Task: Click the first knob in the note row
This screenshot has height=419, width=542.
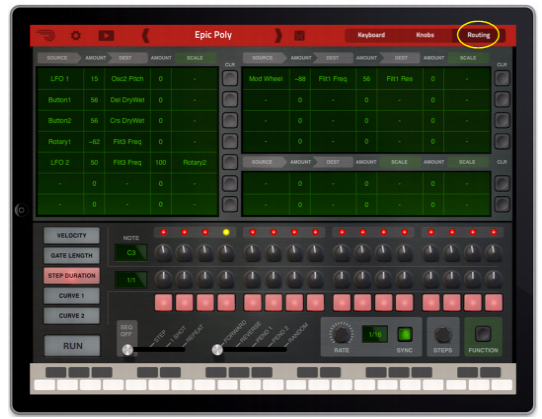Action: tap(163, 253)
